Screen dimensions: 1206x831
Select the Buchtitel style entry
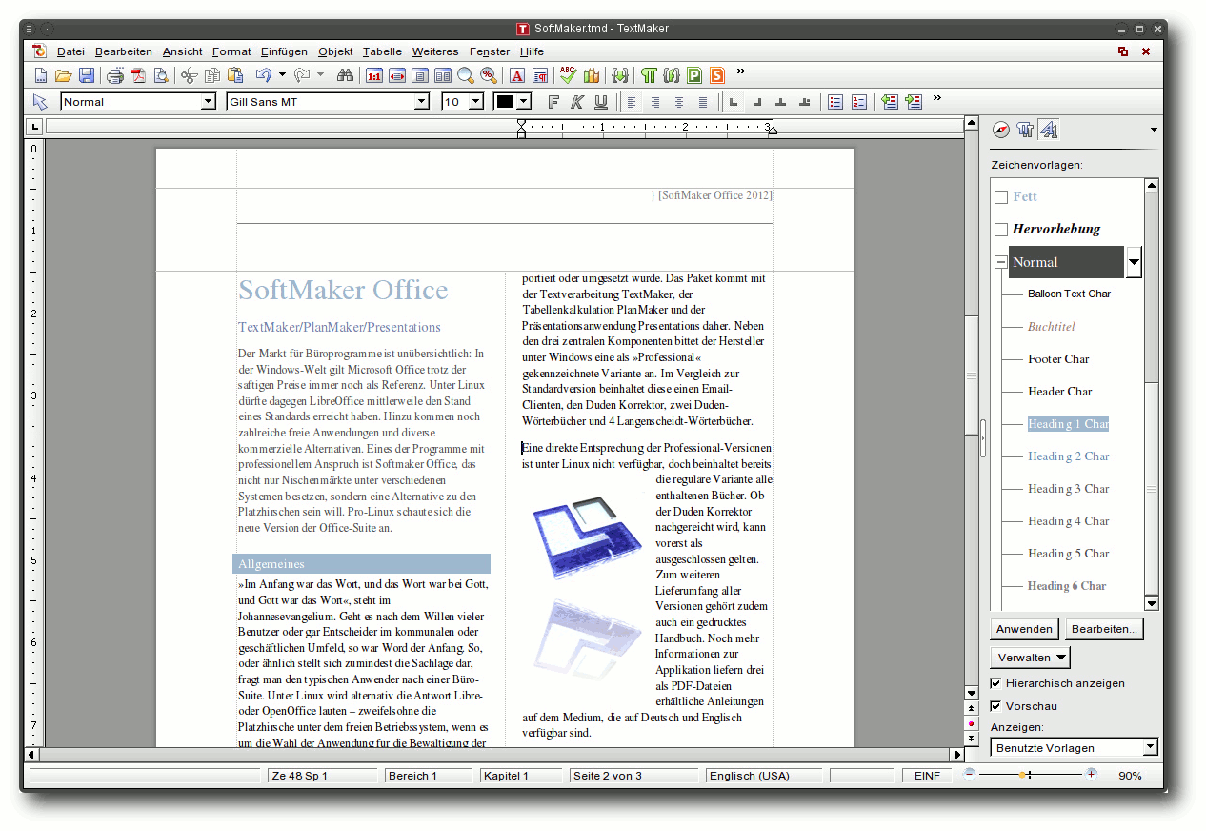1051,327
